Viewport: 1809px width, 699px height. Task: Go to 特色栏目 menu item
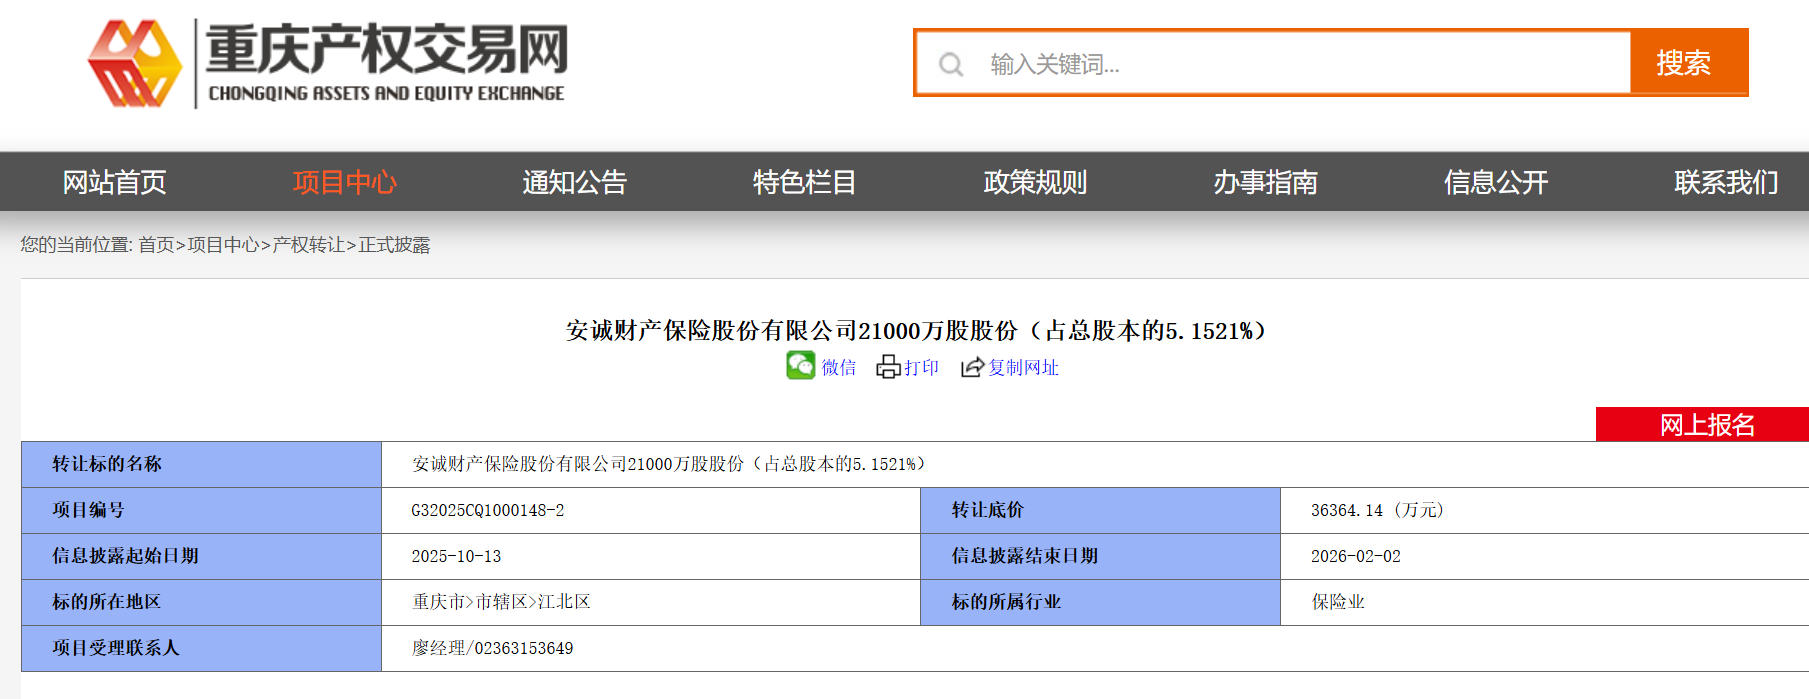click(805, 182)
